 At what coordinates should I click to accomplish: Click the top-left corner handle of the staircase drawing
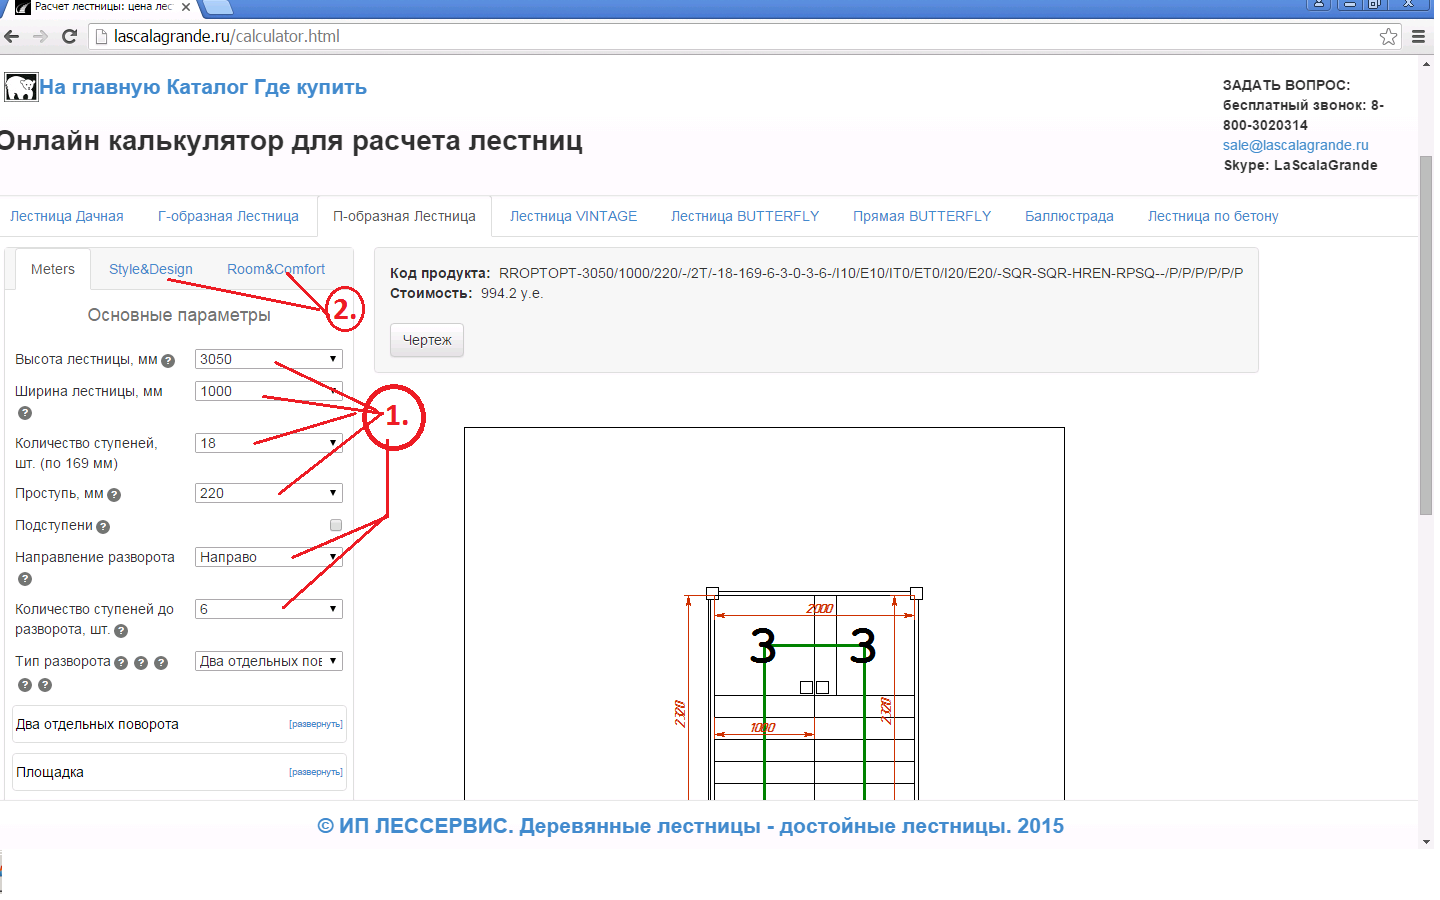712,593
